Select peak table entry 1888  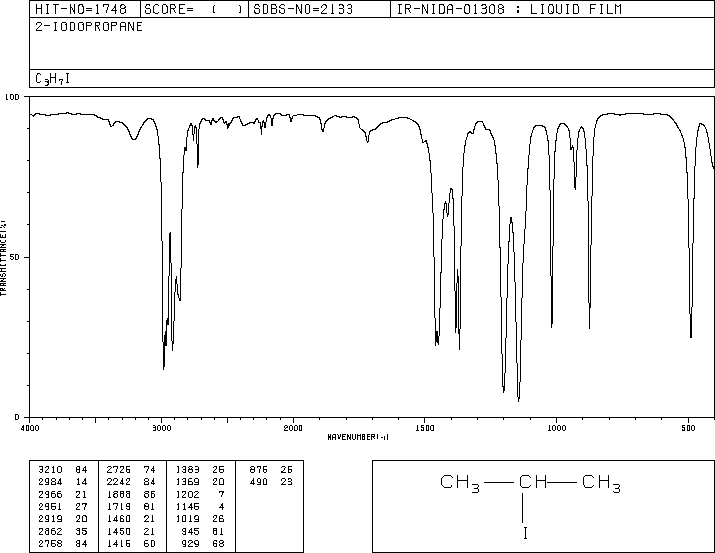click(119, 494)
